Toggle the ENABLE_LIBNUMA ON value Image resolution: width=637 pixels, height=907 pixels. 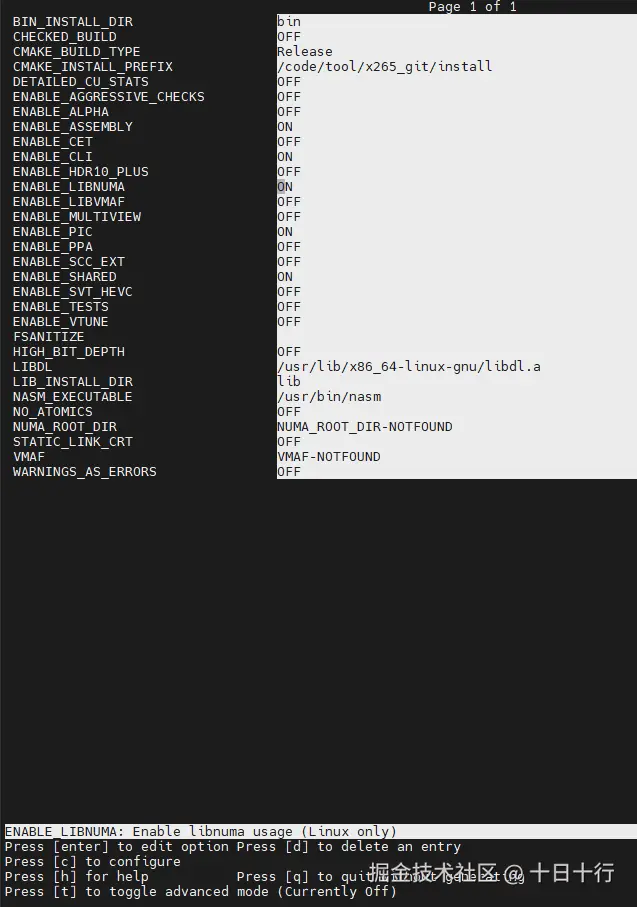(285, 187)
